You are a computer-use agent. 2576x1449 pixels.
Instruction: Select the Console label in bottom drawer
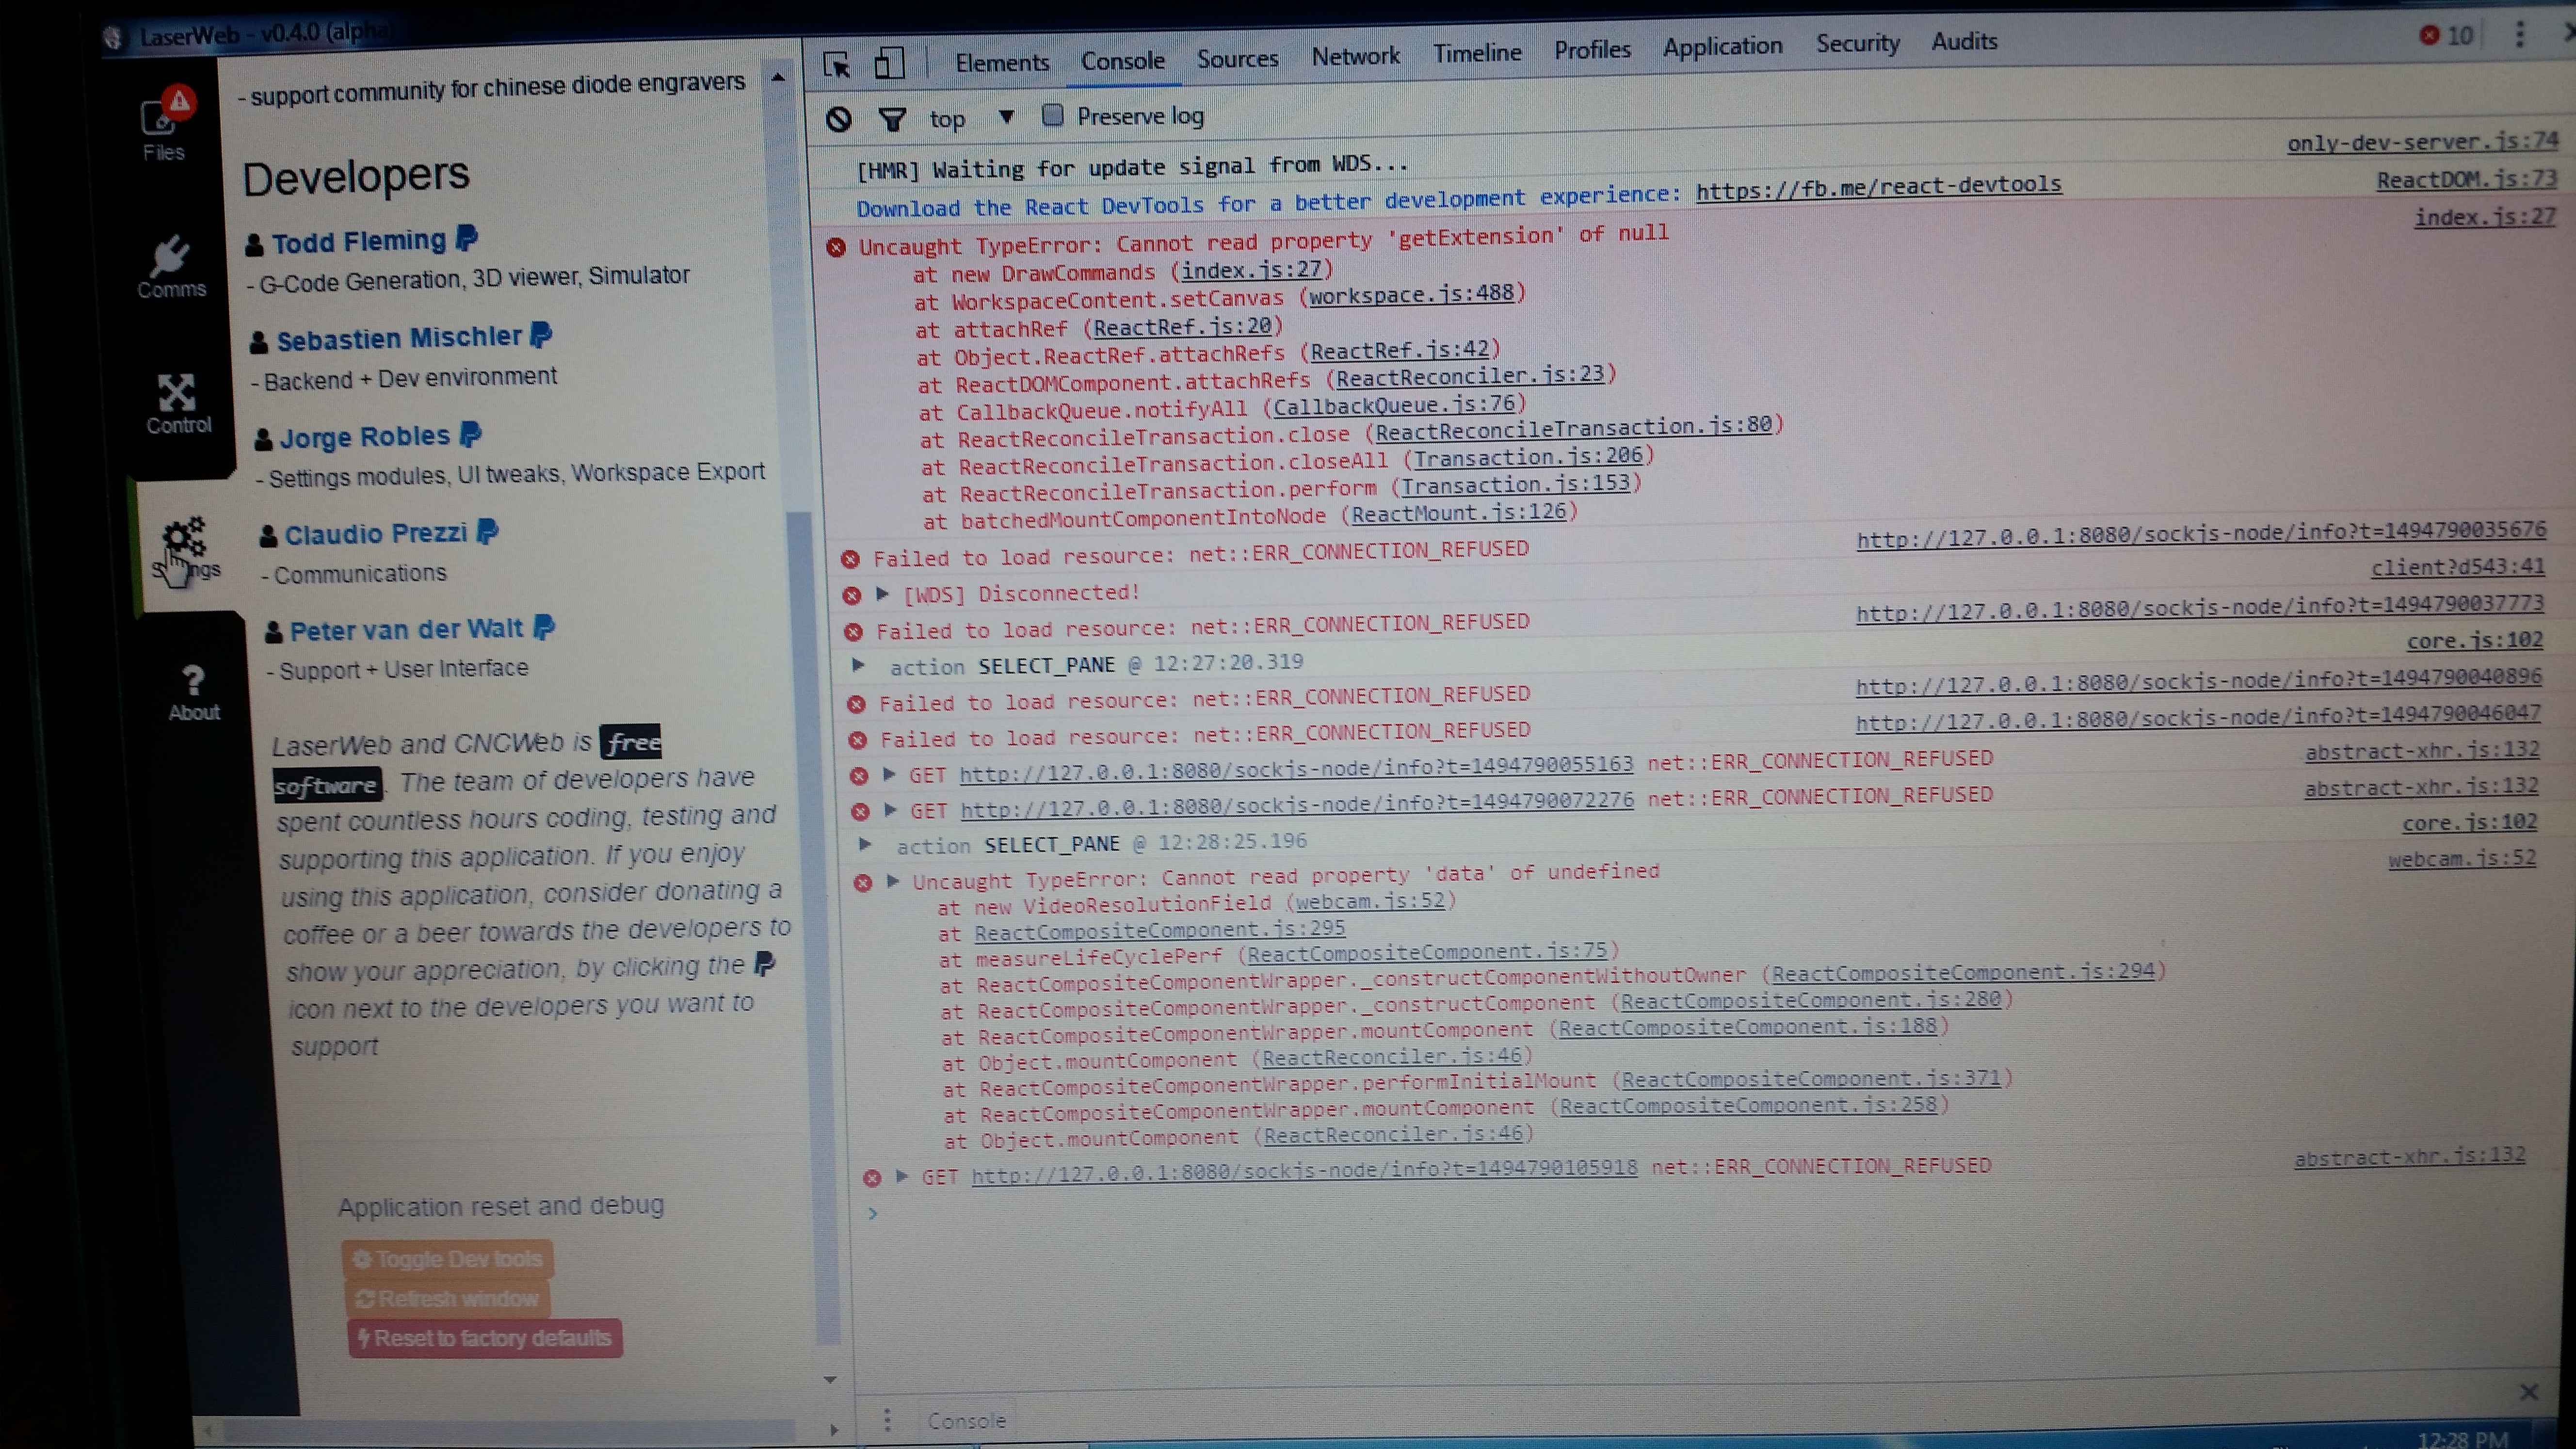coord(966,1420)
